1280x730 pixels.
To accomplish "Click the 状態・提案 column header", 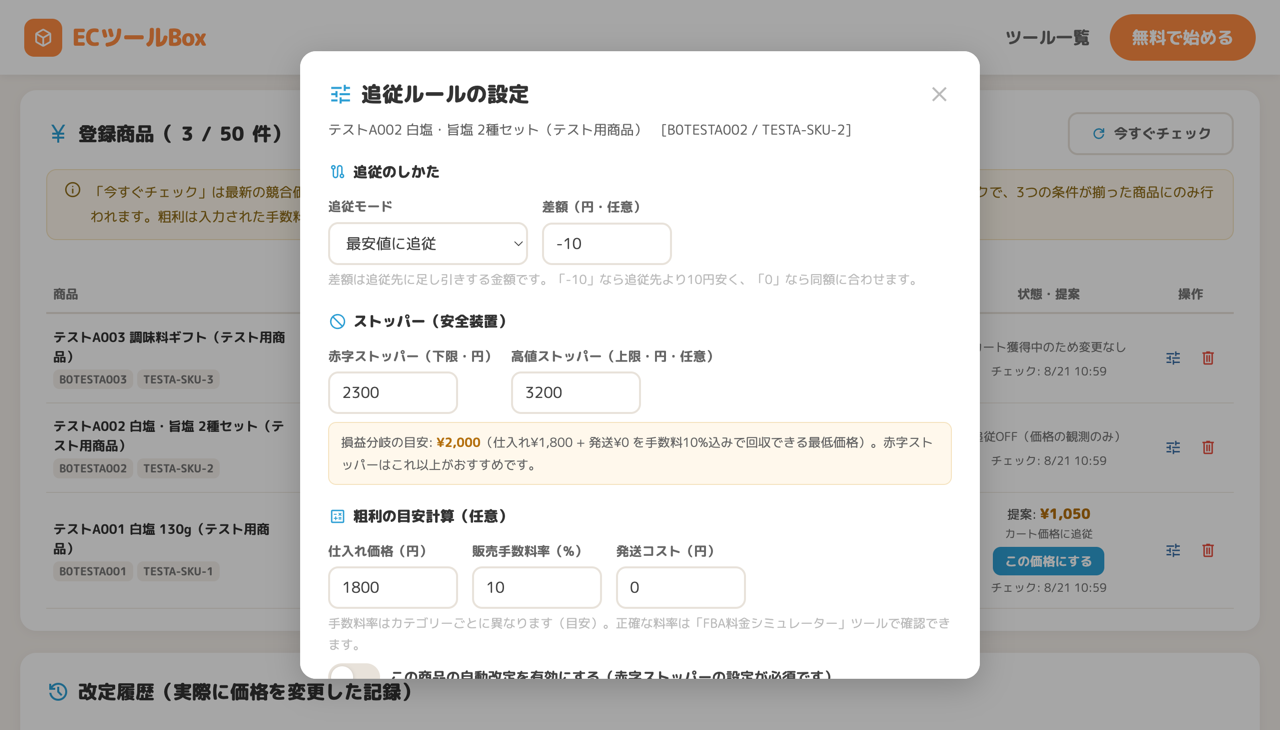I will click(1048, 294).
